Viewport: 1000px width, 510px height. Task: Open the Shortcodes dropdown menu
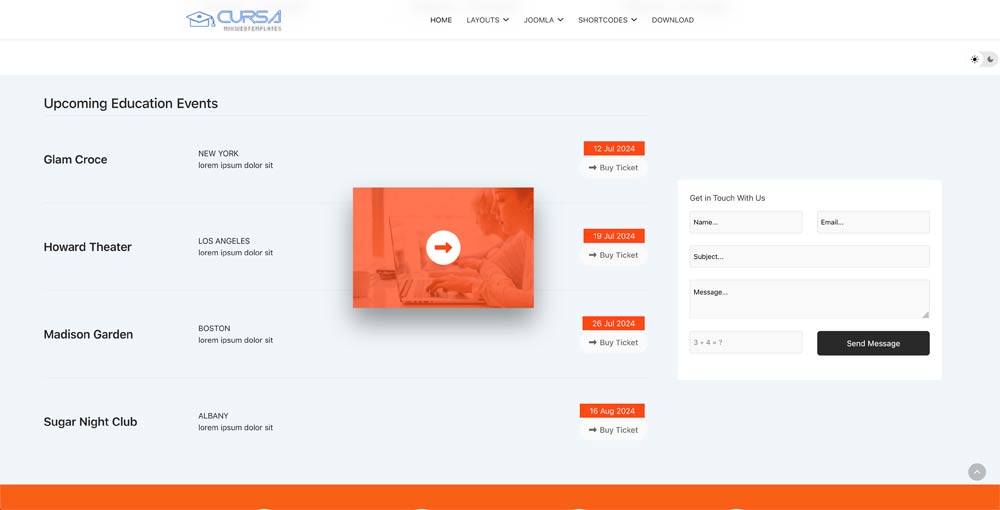[607, 20]
